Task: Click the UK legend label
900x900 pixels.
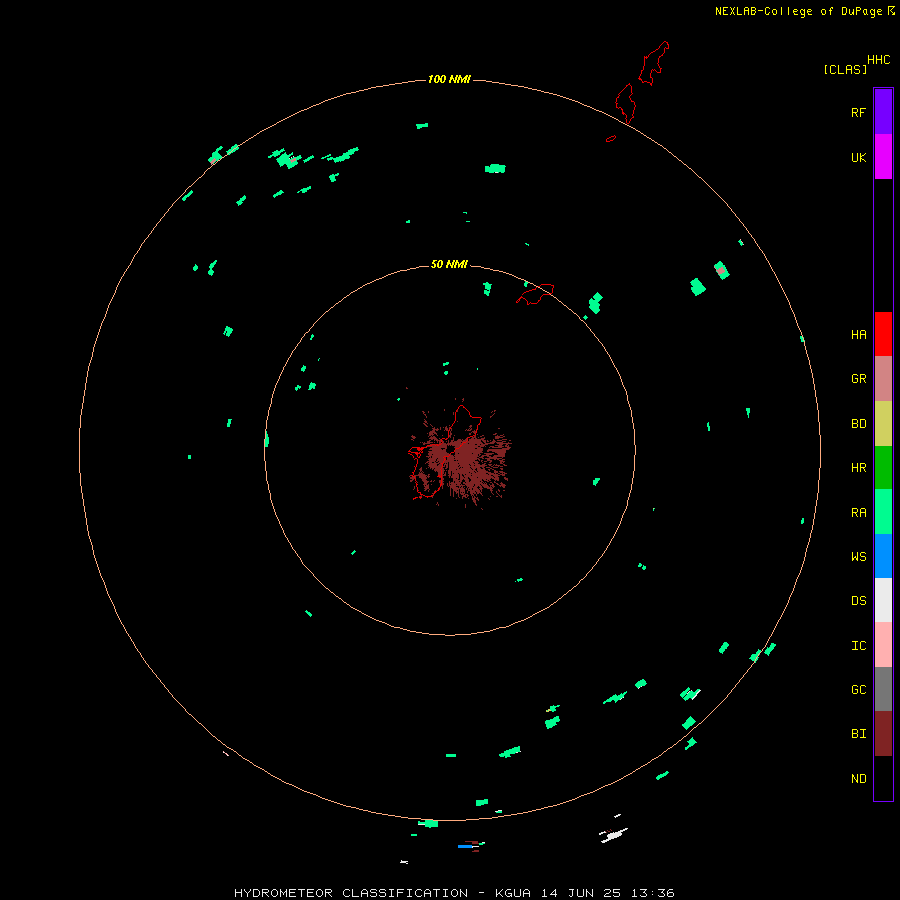Action: click(858, 158)
